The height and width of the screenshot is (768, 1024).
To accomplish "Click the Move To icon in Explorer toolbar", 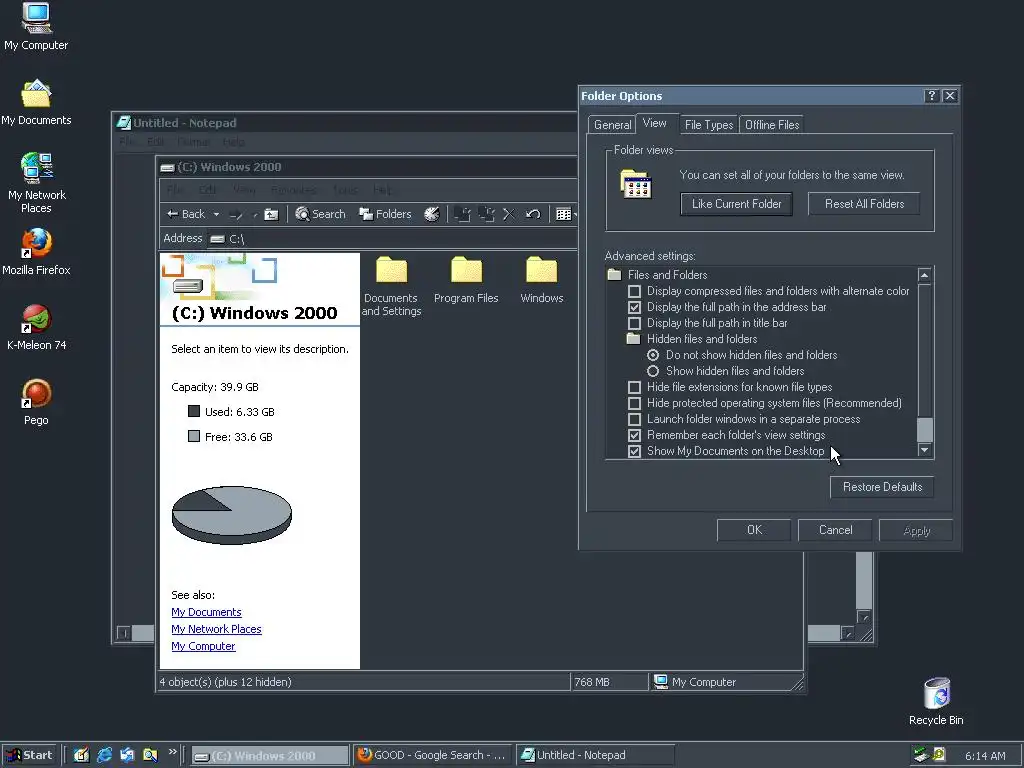I will (x=462, y=214).
